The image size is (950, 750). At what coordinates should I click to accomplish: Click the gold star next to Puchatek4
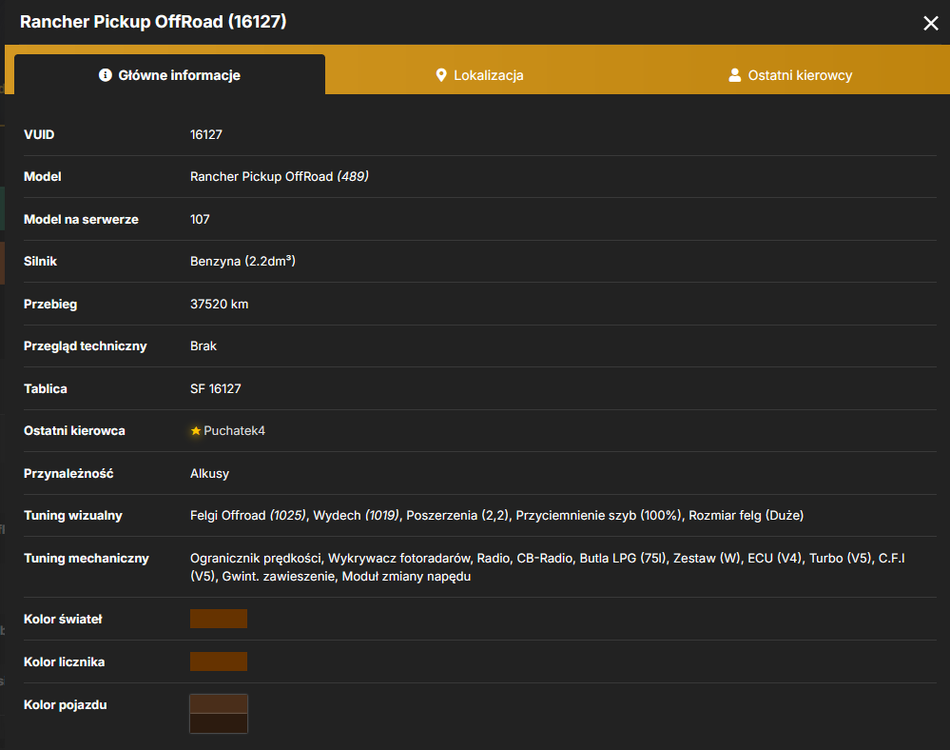coord(196,431)
